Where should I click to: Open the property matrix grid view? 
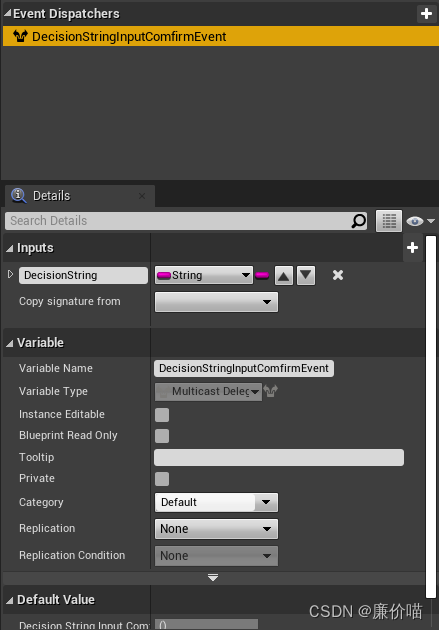(389, 221)
